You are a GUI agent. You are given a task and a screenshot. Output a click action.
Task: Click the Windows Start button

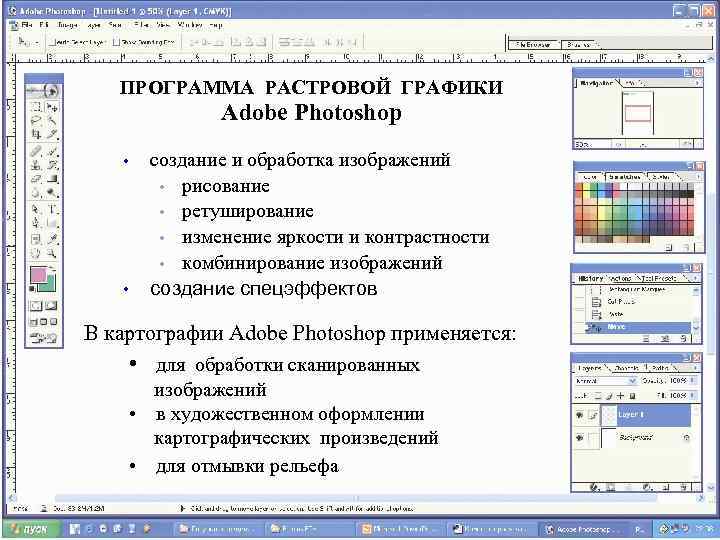pos(30,529)
